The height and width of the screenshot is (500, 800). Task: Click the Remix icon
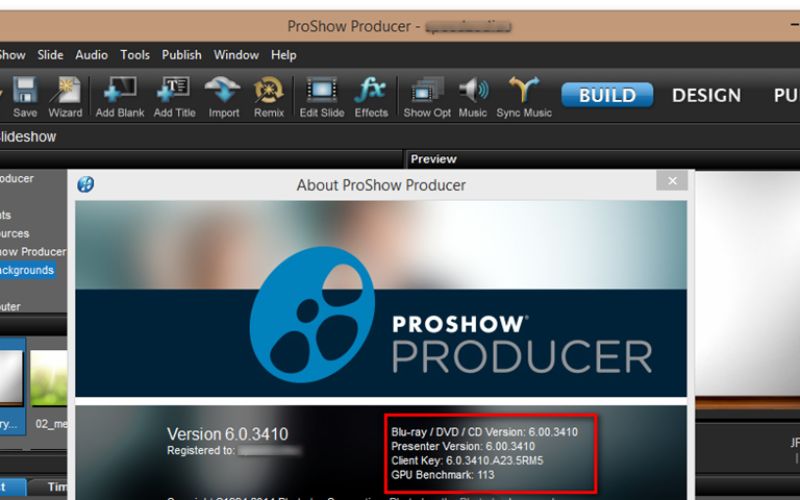coord(269,97)
